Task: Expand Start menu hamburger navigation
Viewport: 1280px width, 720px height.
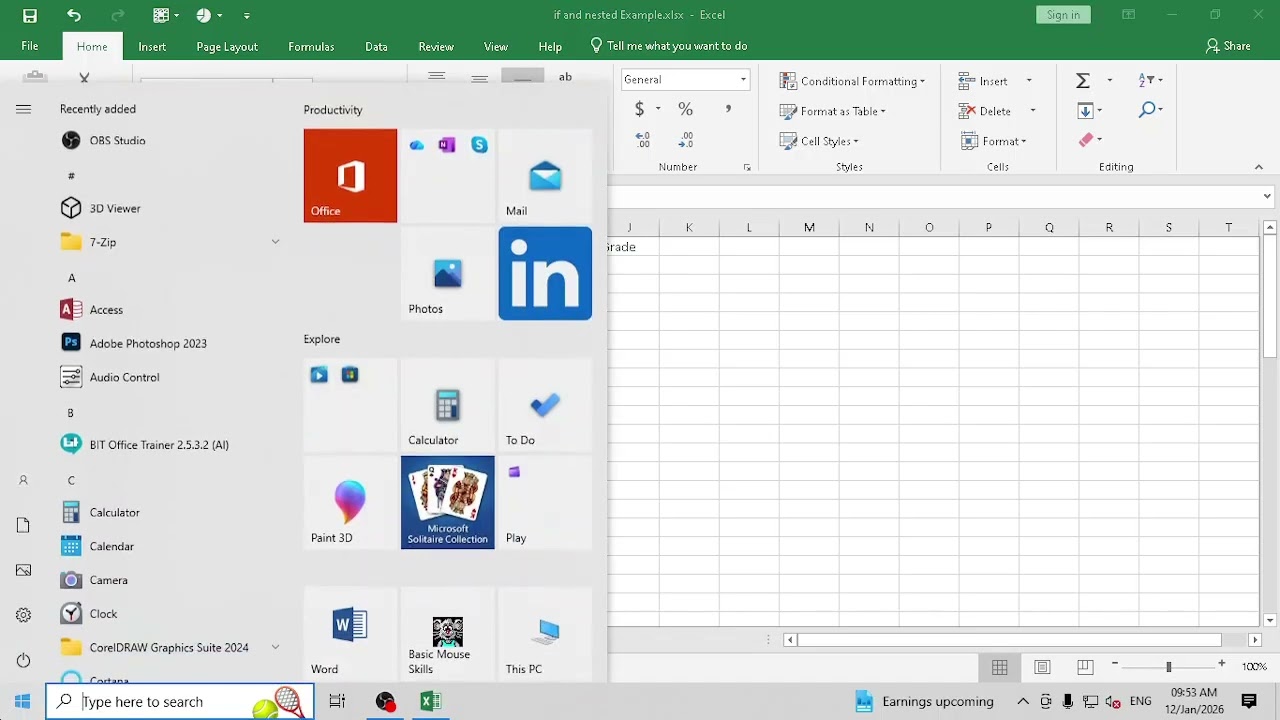Action: pos(23,109)
